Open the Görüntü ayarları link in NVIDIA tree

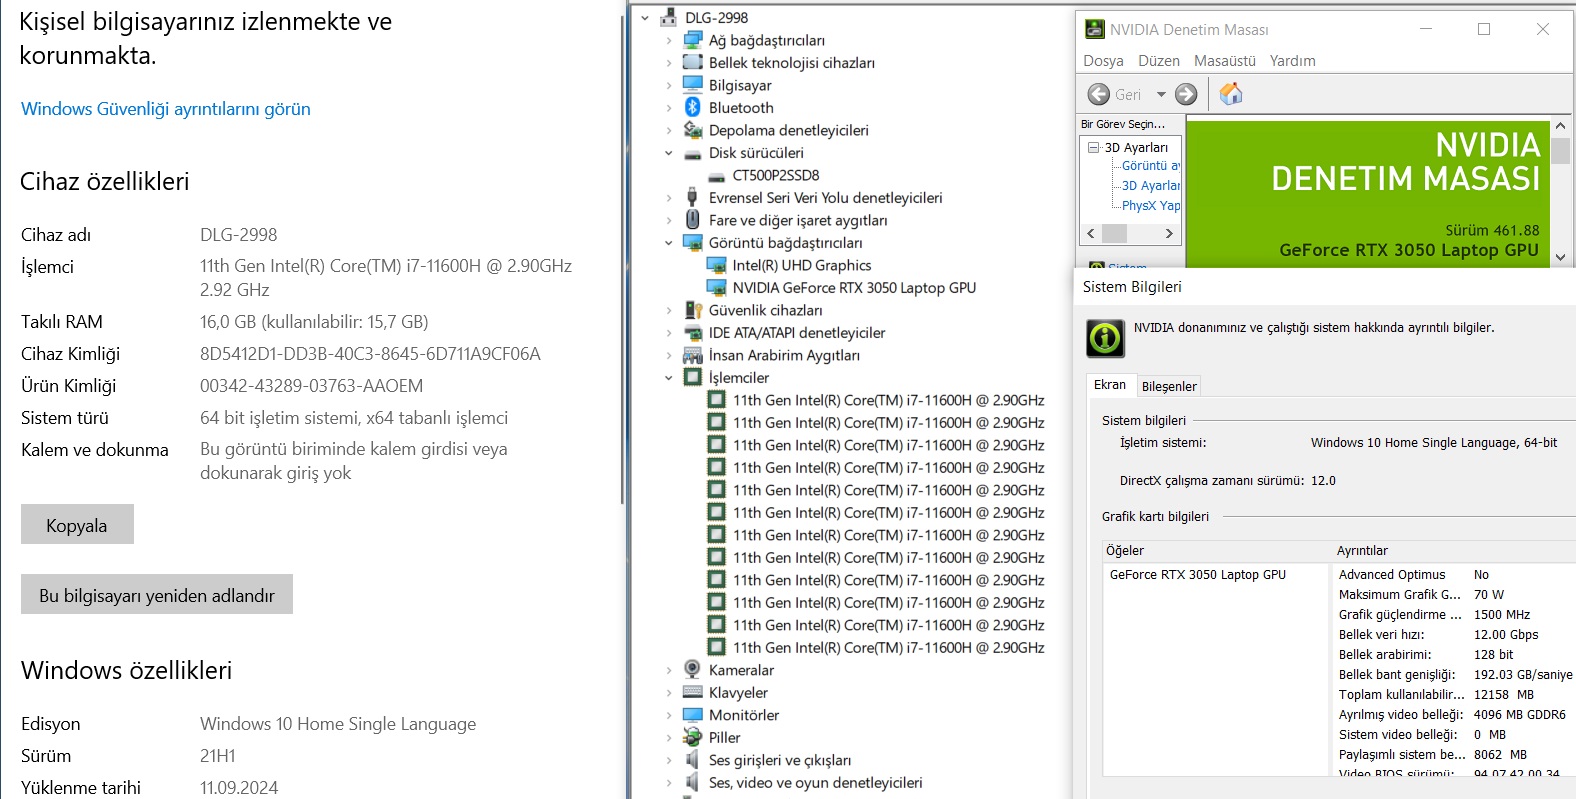coord(1151,166)
